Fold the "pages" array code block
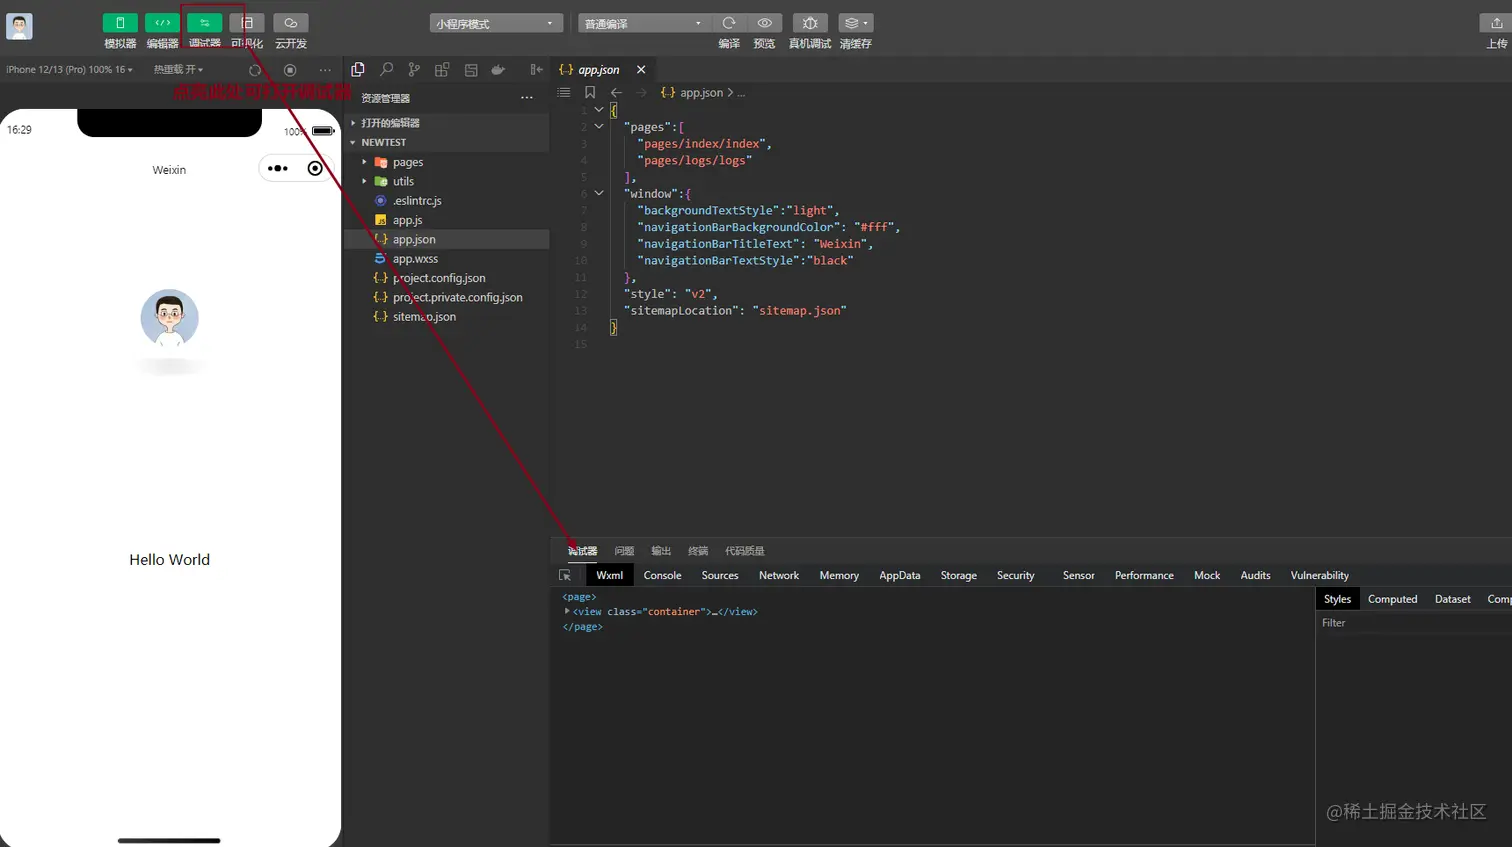This screenshot has width=1512, height=847. coord(599,127)
